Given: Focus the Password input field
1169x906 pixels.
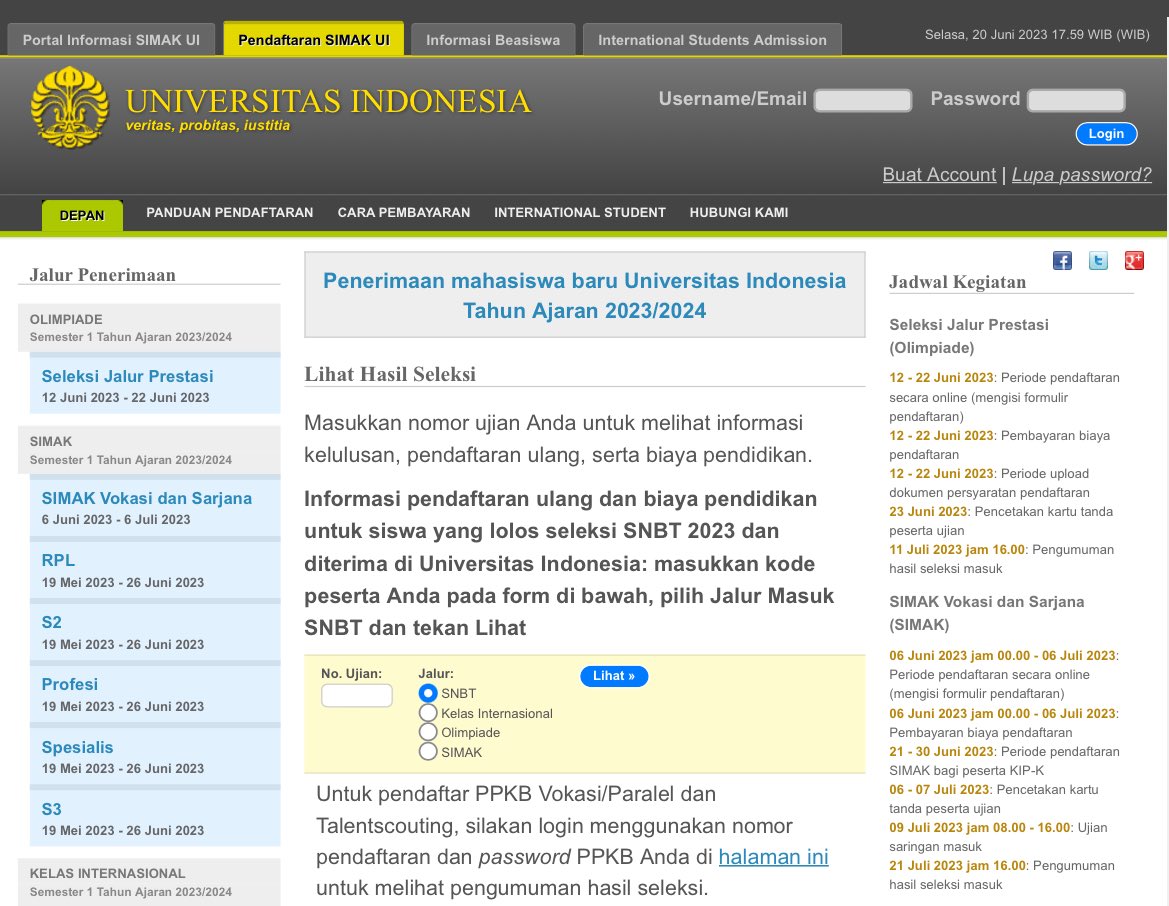Looking at the screenshot, I should tap(1076, 100).
